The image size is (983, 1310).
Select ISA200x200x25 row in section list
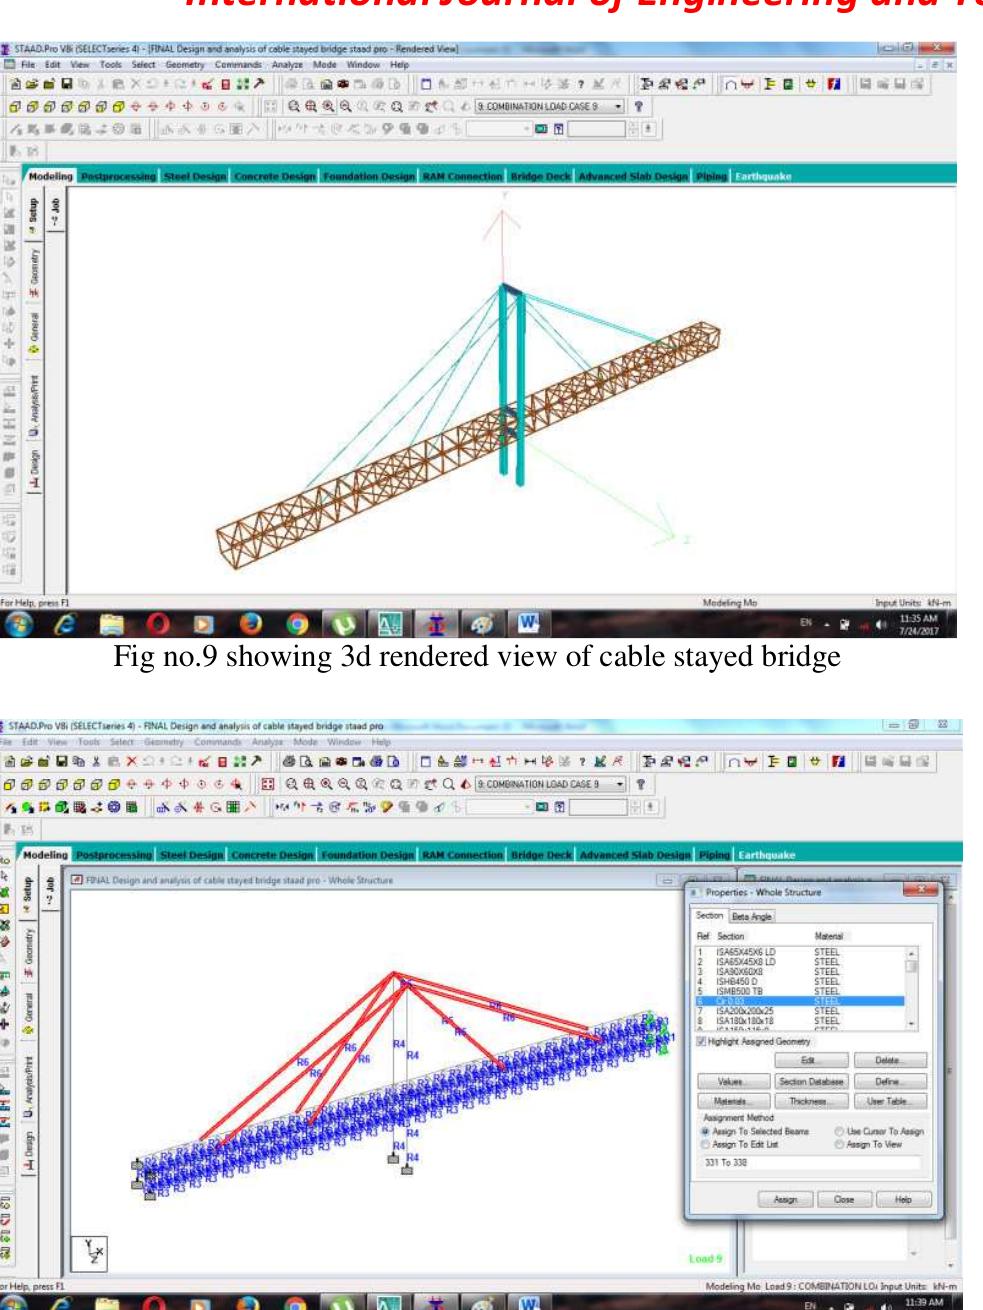point(800,1011)
